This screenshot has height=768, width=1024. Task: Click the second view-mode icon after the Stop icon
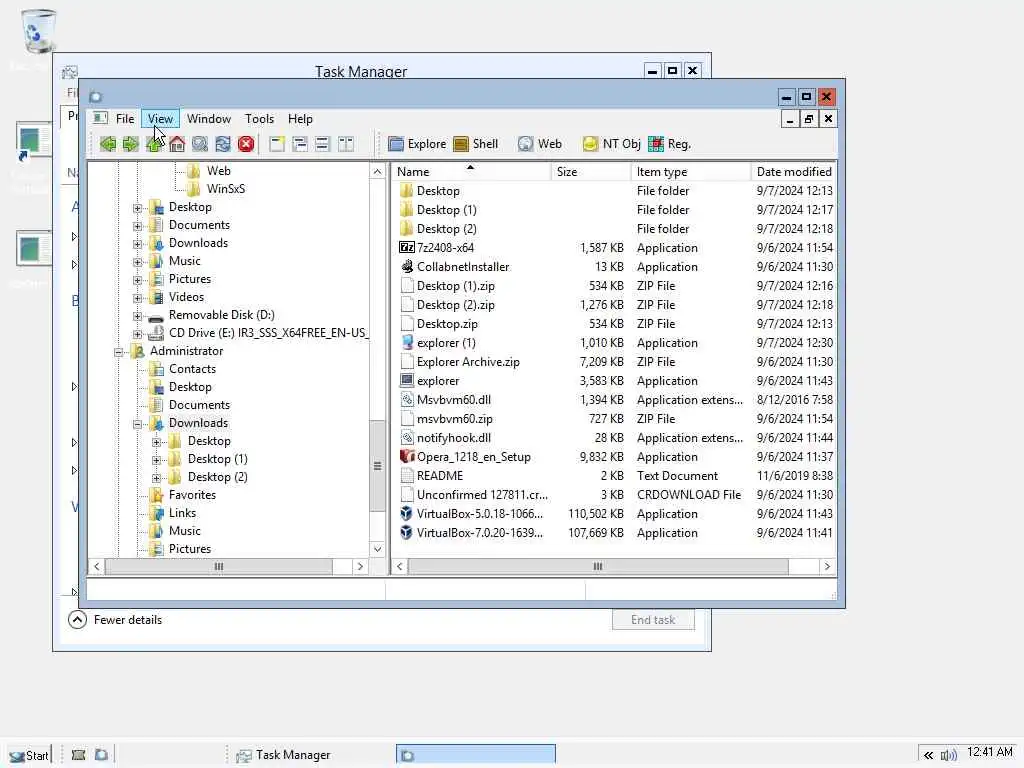pyautogui.click(x=300, y=144)
